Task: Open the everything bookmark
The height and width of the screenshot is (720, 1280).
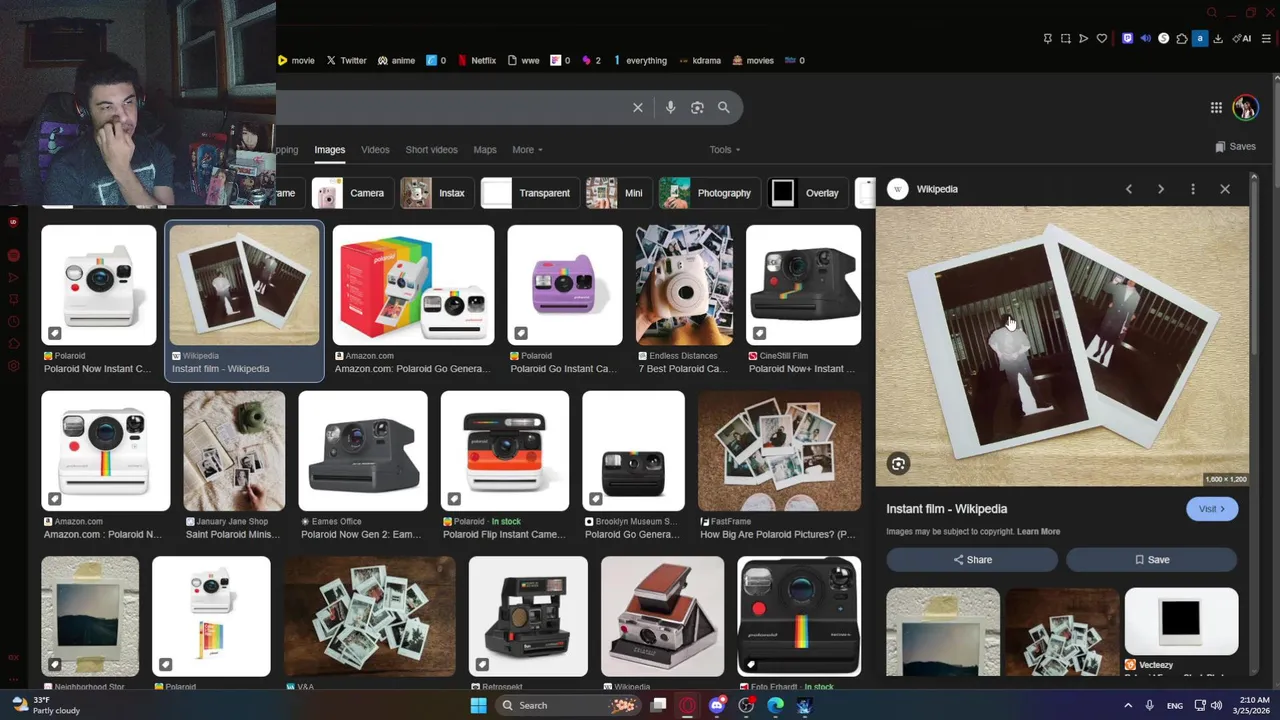Action: coord(640,60)
